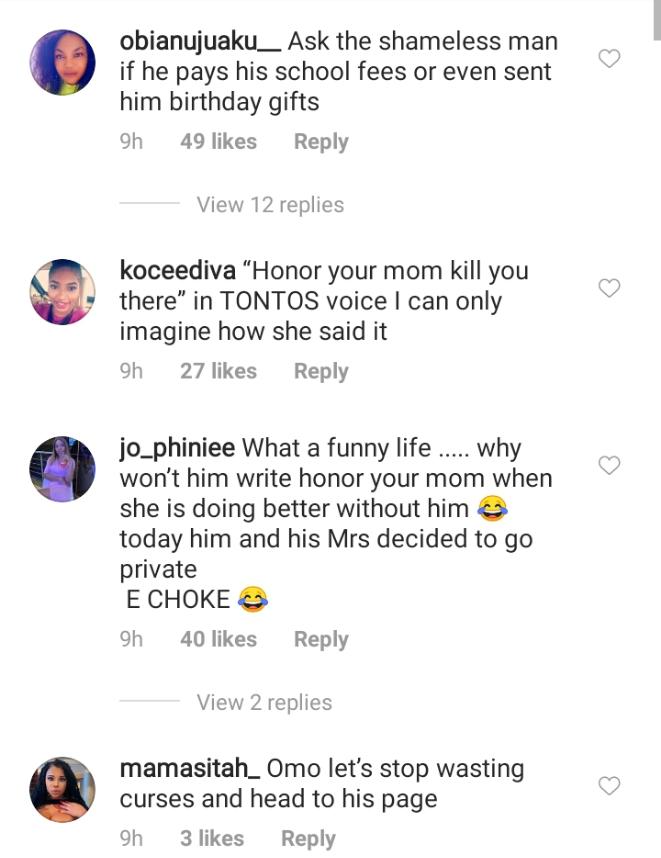The width and height of the screenshot is (661, 858).
Task: Reply to jo_phiniee's comment
Action: [321, 639]
